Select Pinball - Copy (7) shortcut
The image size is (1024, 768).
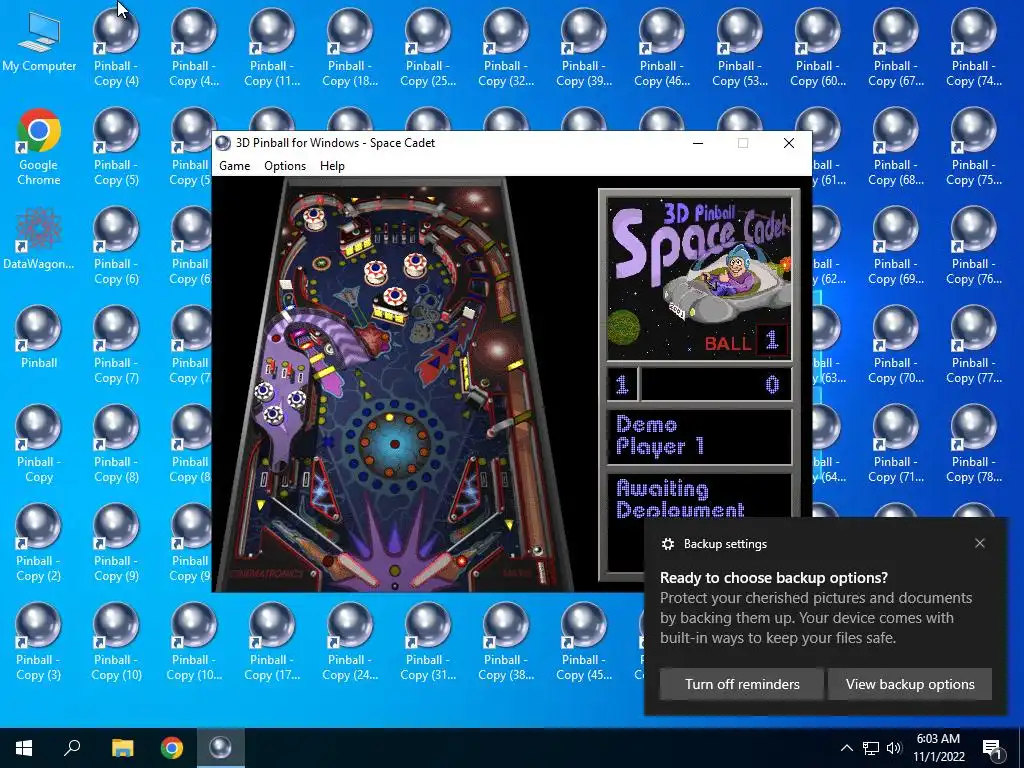coord(116,345)
